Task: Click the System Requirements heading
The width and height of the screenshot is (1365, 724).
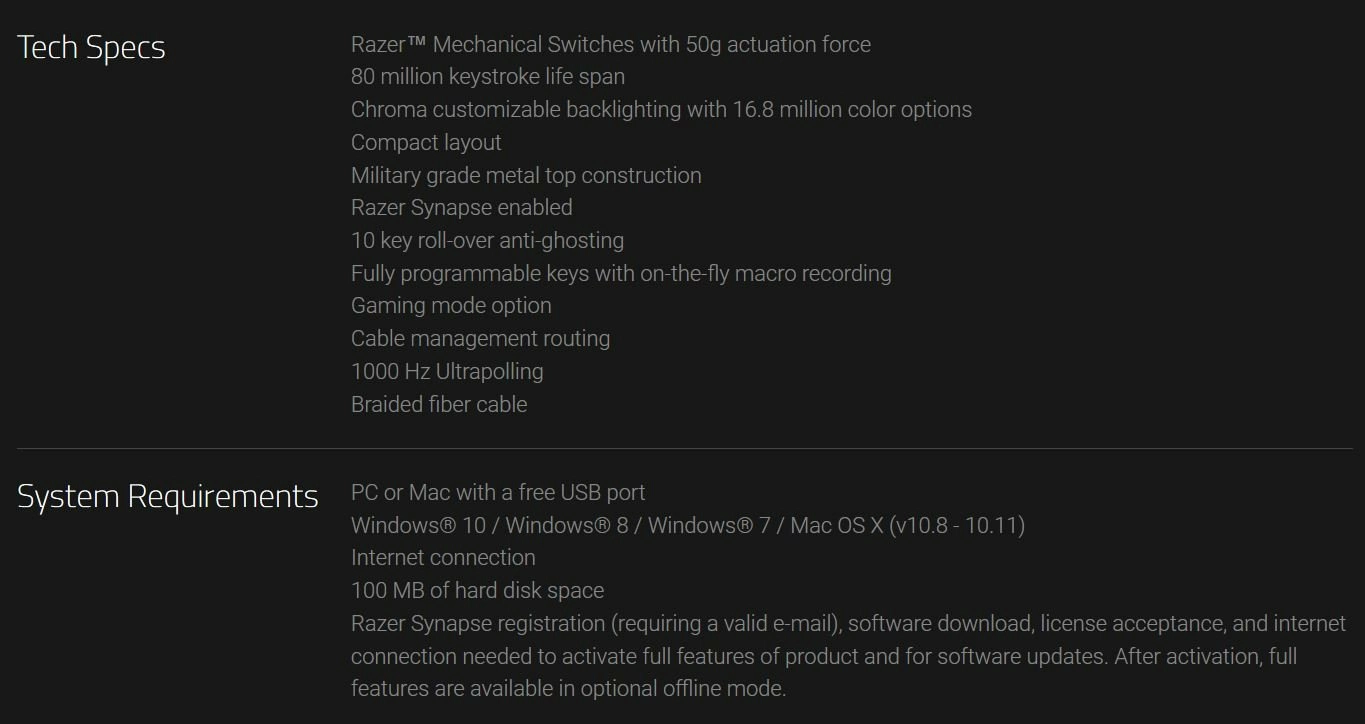Action: coord(167,497)
